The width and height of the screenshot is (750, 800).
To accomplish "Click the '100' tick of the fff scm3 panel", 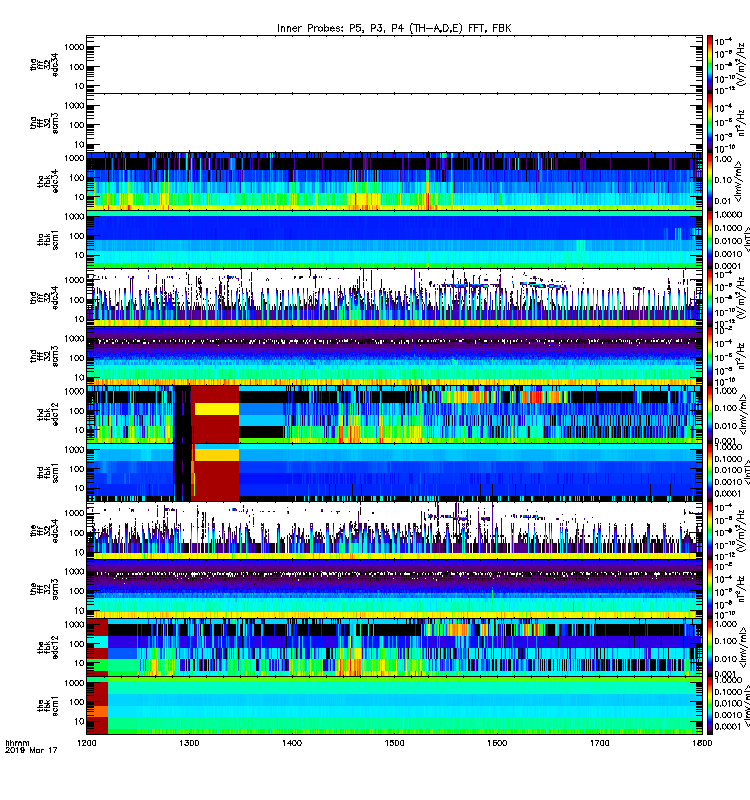I will (x=77, y=591).
